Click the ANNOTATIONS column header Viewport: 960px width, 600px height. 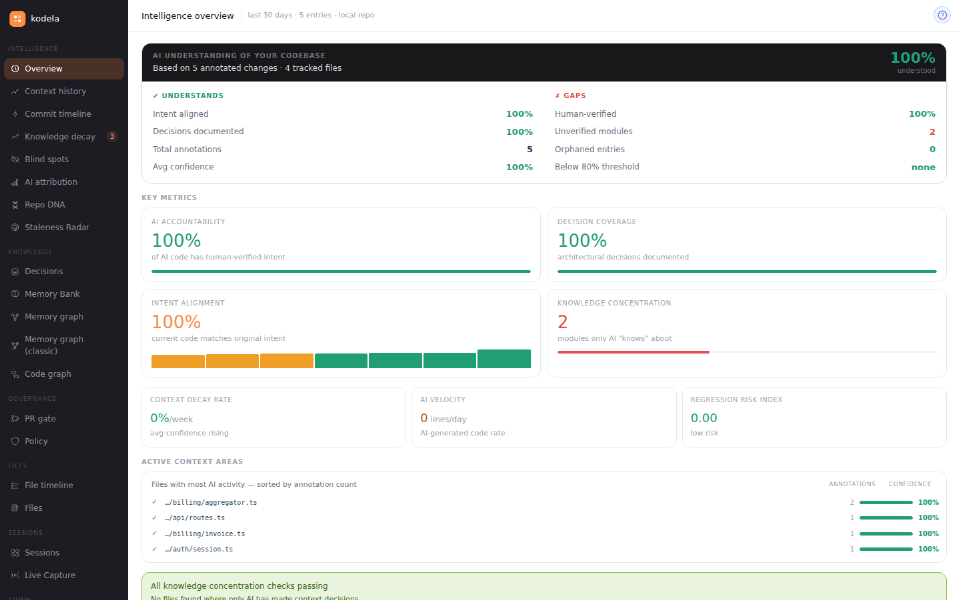[x=852, y=484]
